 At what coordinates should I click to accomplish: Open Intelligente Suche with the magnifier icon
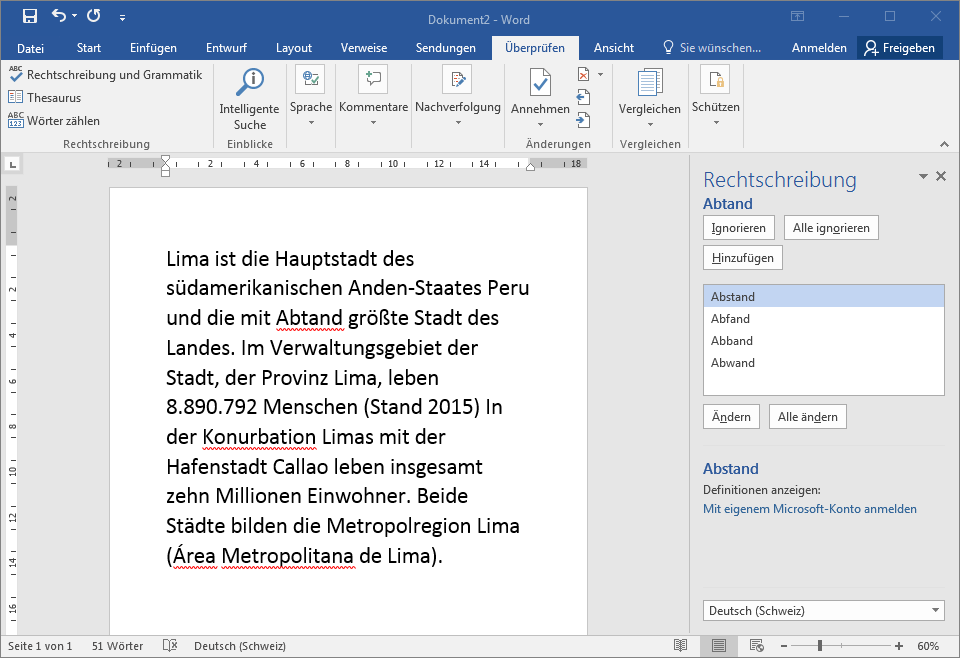tap(249, 82)
